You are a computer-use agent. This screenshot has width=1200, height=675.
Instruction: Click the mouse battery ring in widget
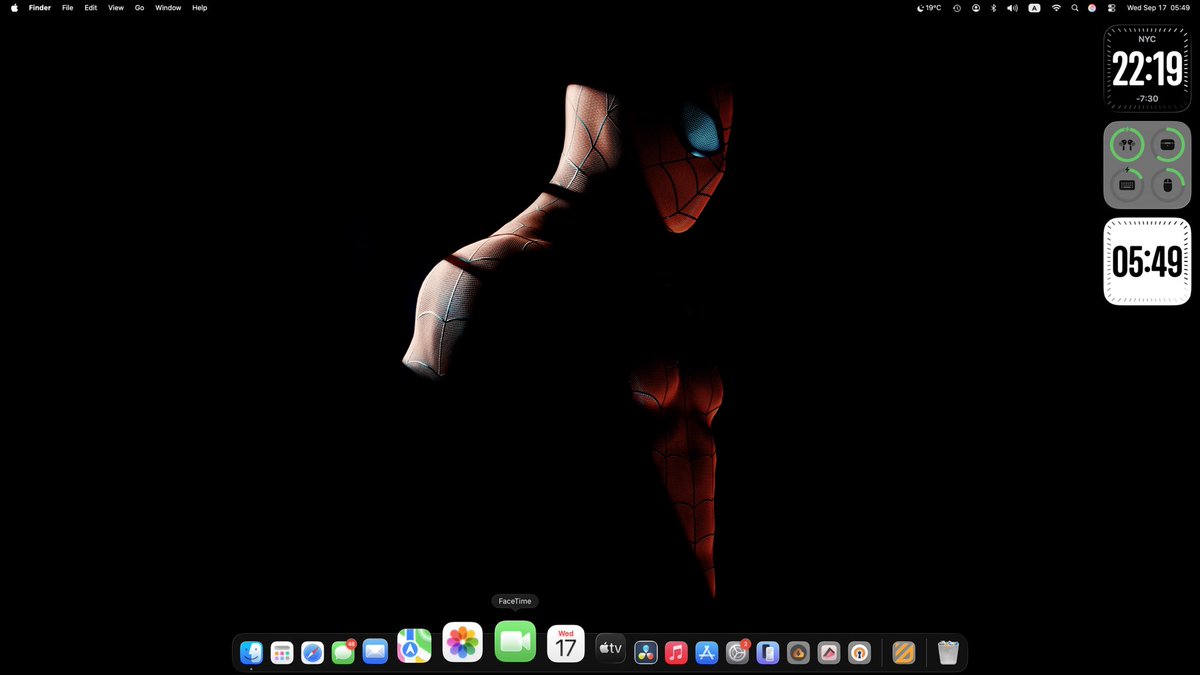click(x=1167, y=185)
